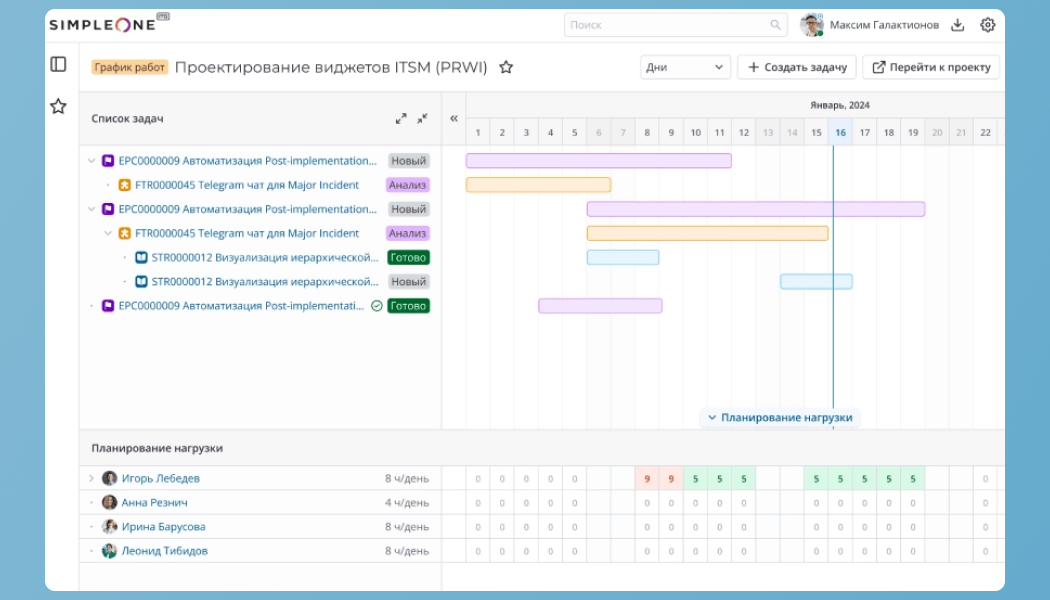Collapse nested FTR0000045 Telegram feature
This screenshot has height=600, width=1050.
coord(108,233)
